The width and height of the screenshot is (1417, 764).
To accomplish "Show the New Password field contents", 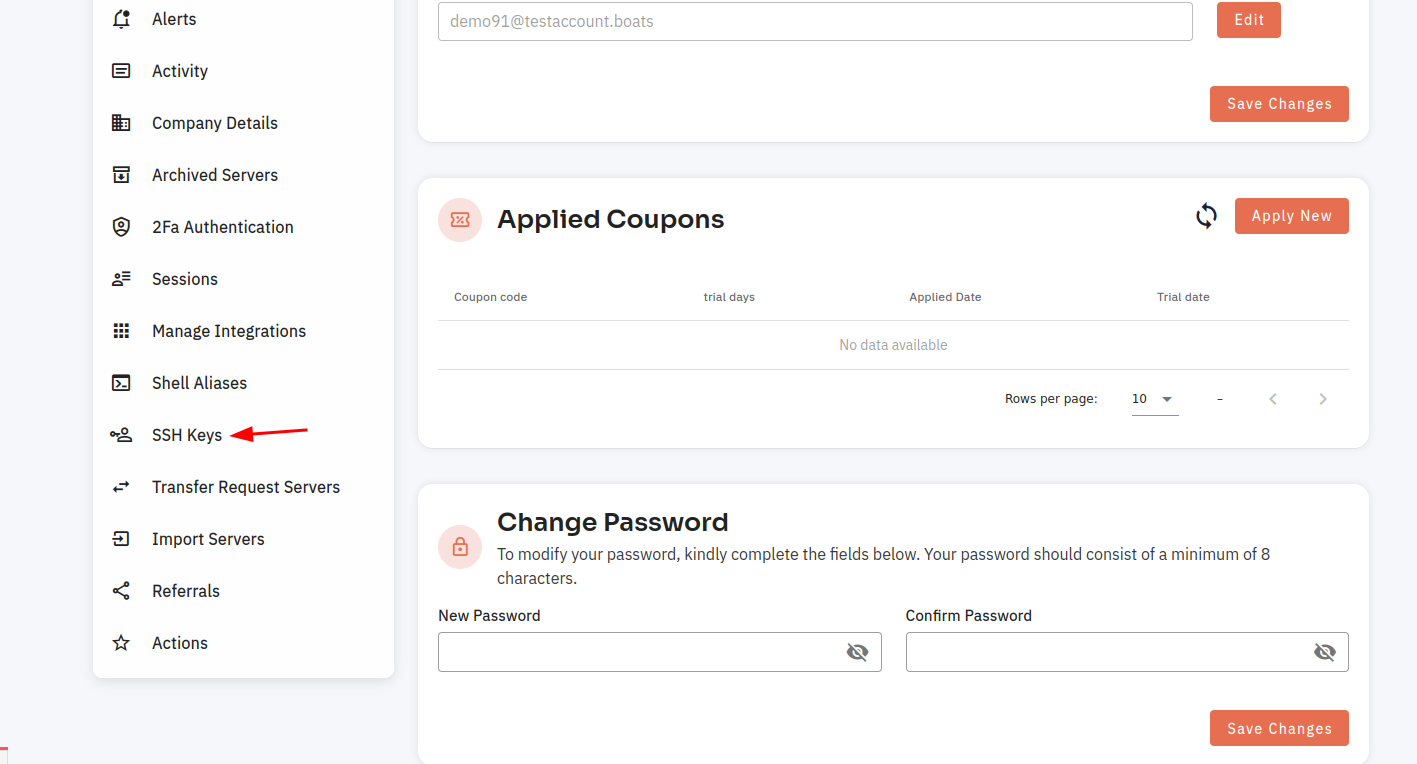I will [x=857, y=652].
